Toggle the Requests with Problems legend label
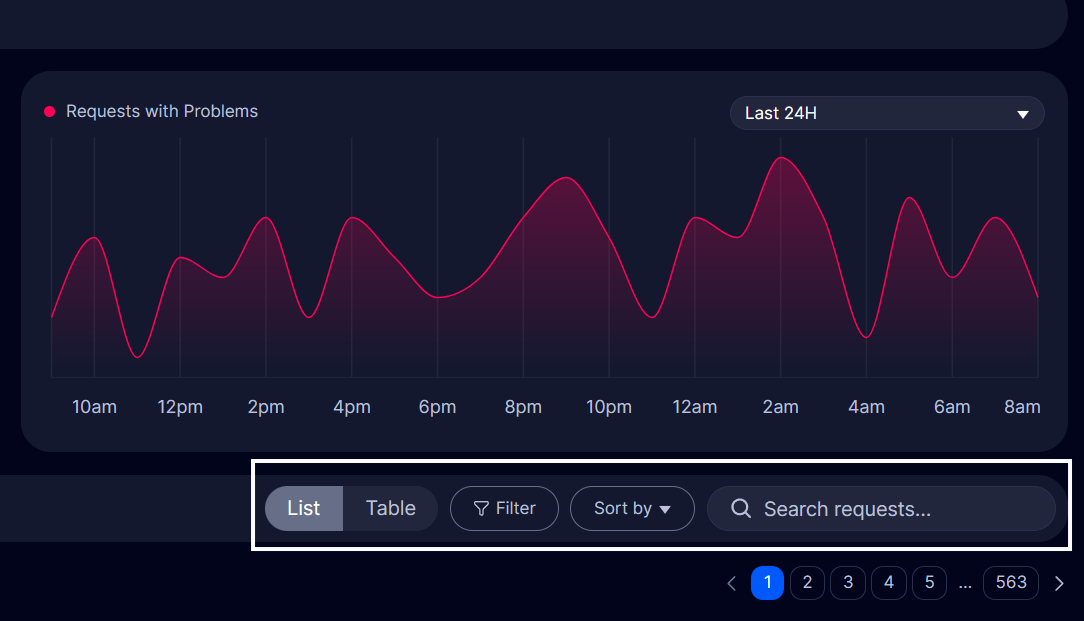The width and height of the screenshot is (1084, 621). [x=162, y=112]
